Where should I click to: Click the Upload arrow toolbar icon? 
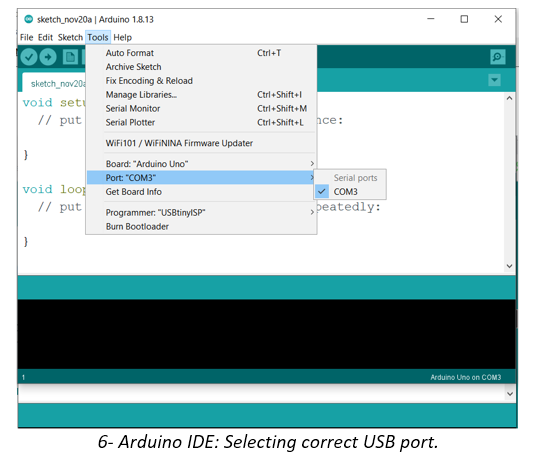pyautogui.click(x=48, y=57)
